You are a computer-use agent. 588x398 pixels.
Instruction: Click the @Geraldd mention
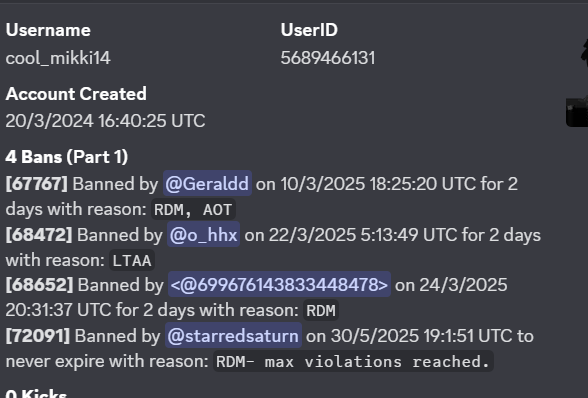click(207, 183)
